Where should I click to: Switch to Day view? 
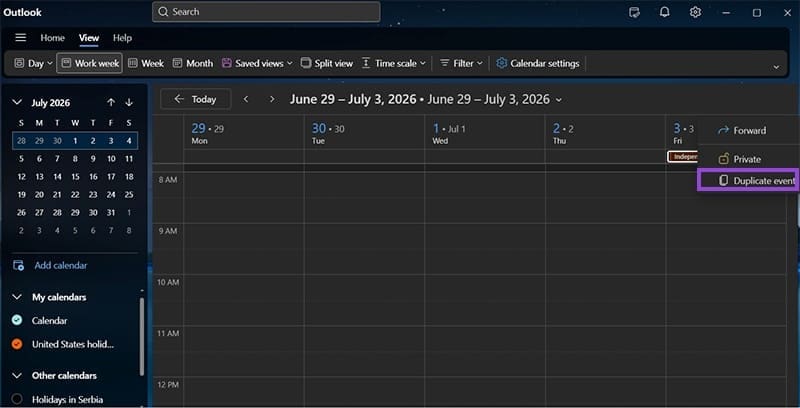tap(30, 63)
